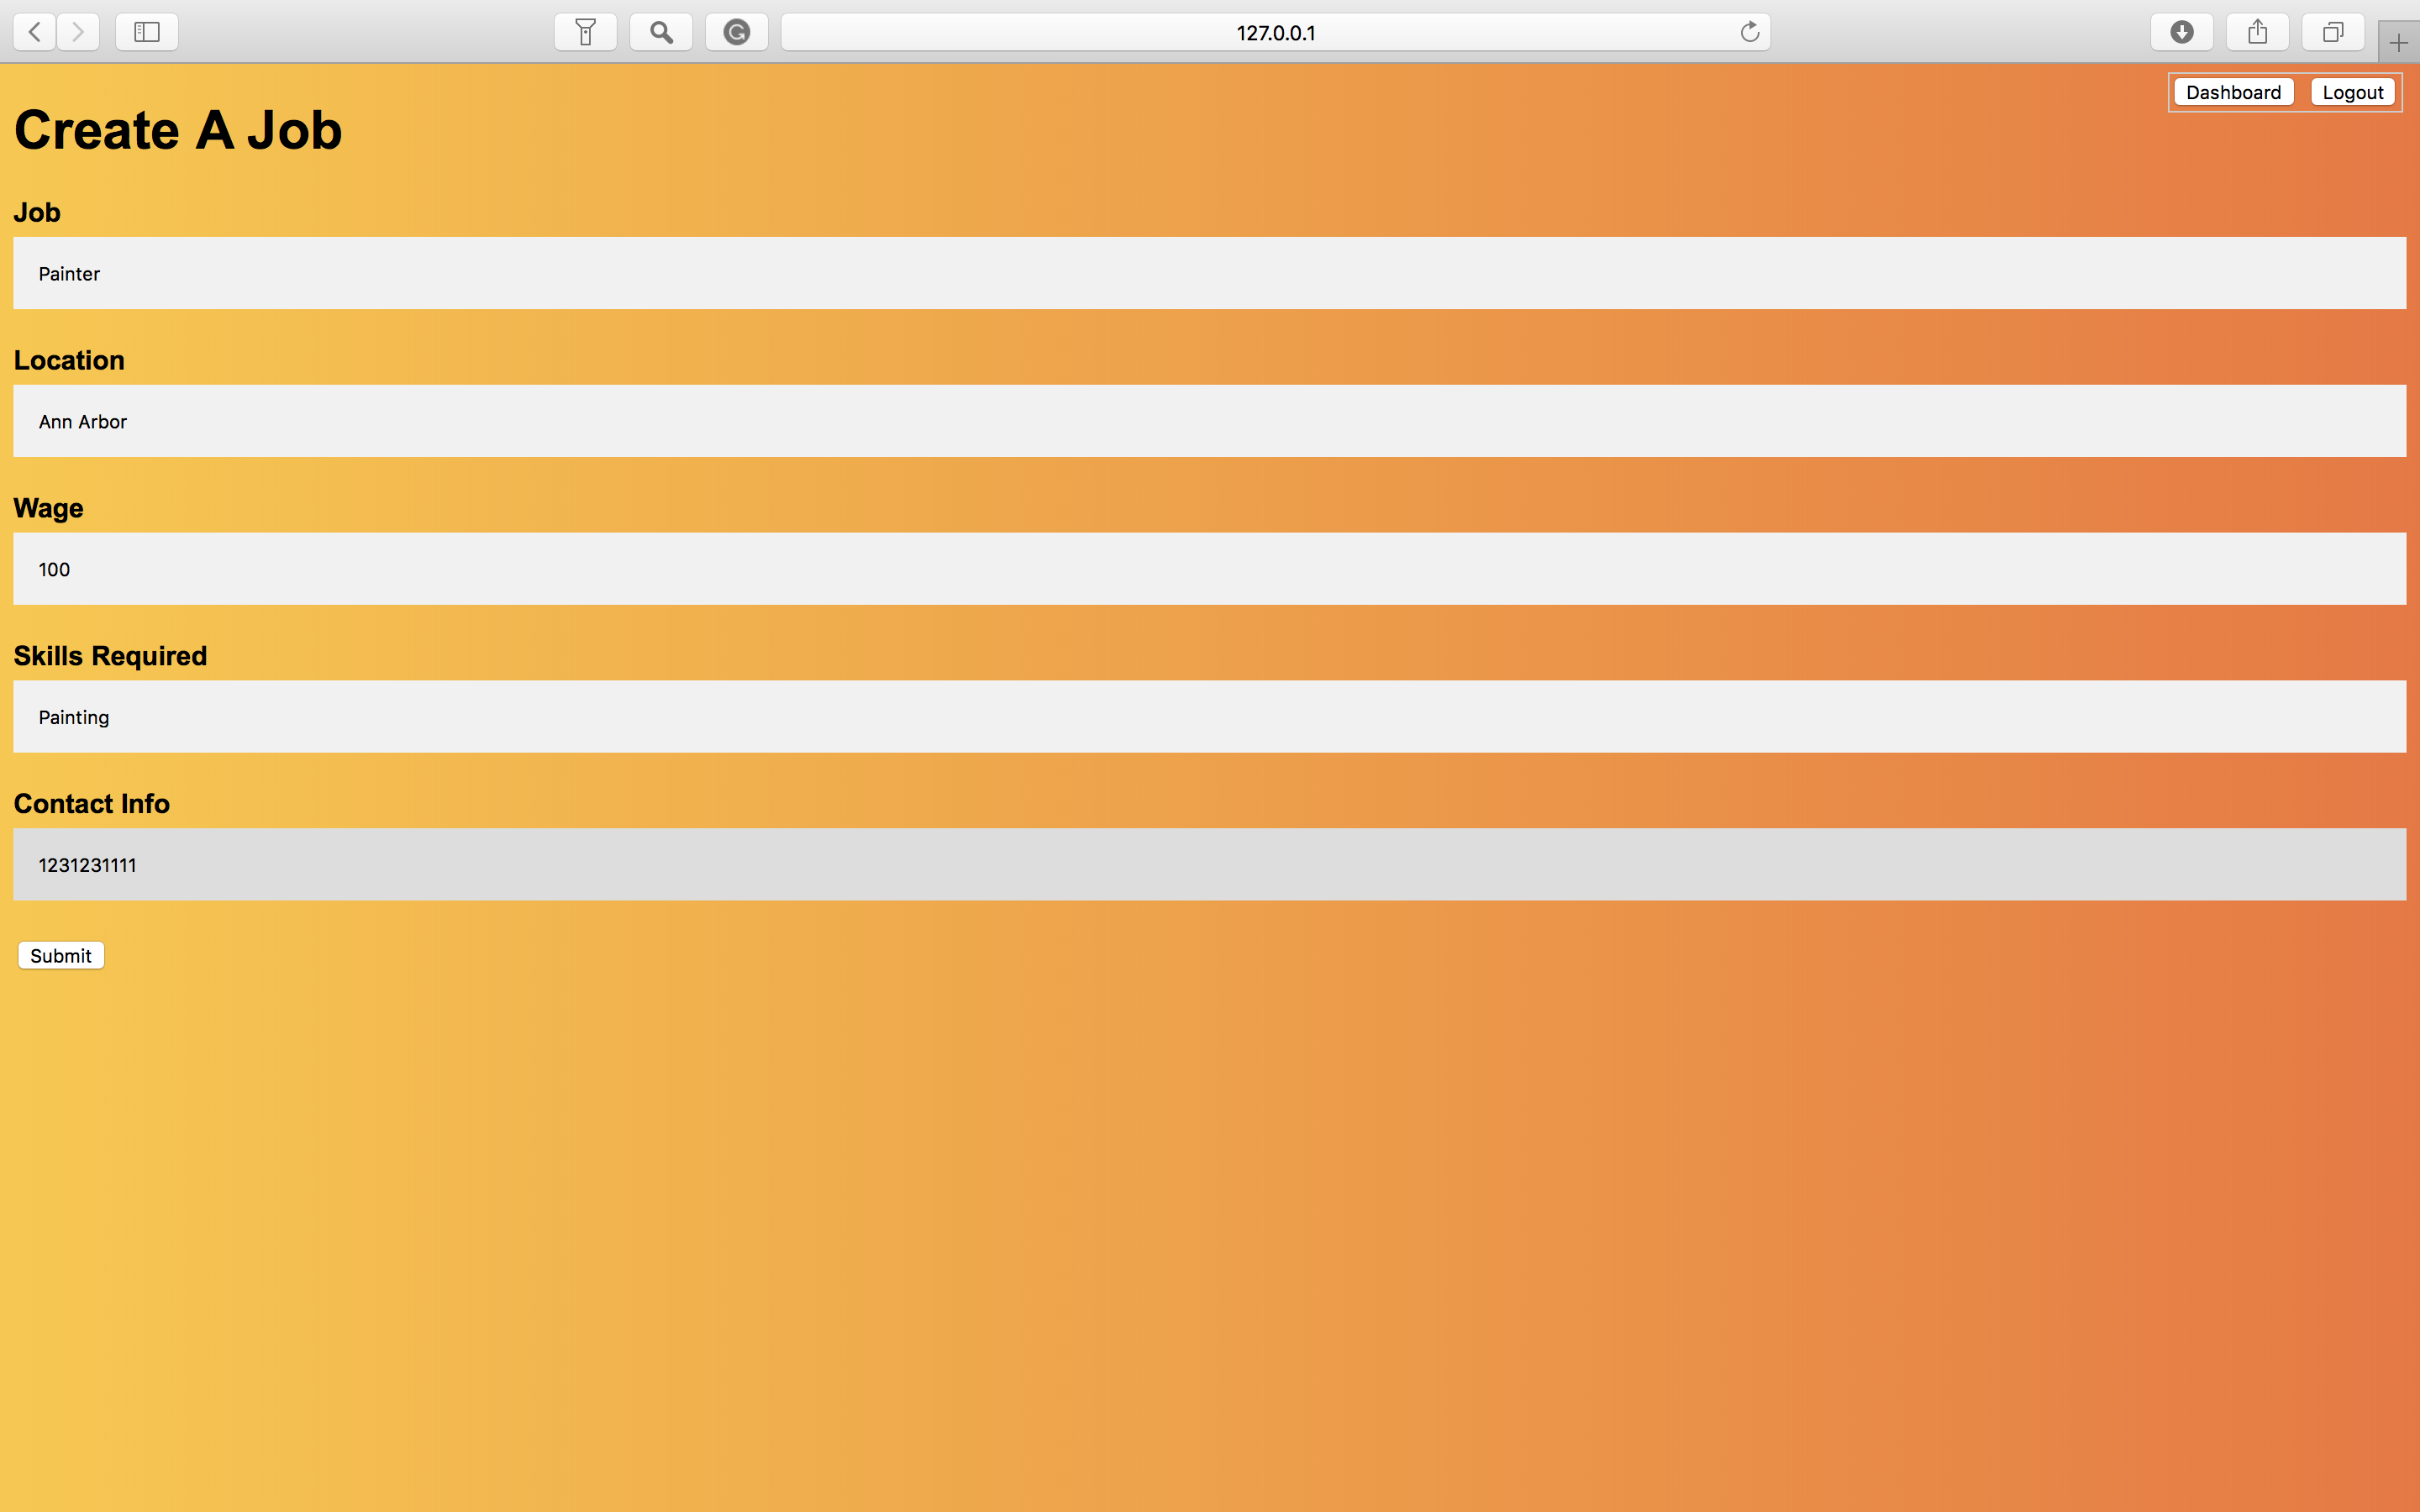
Task: Click the flashlight extension icon
Action: (x=586, y=32)
